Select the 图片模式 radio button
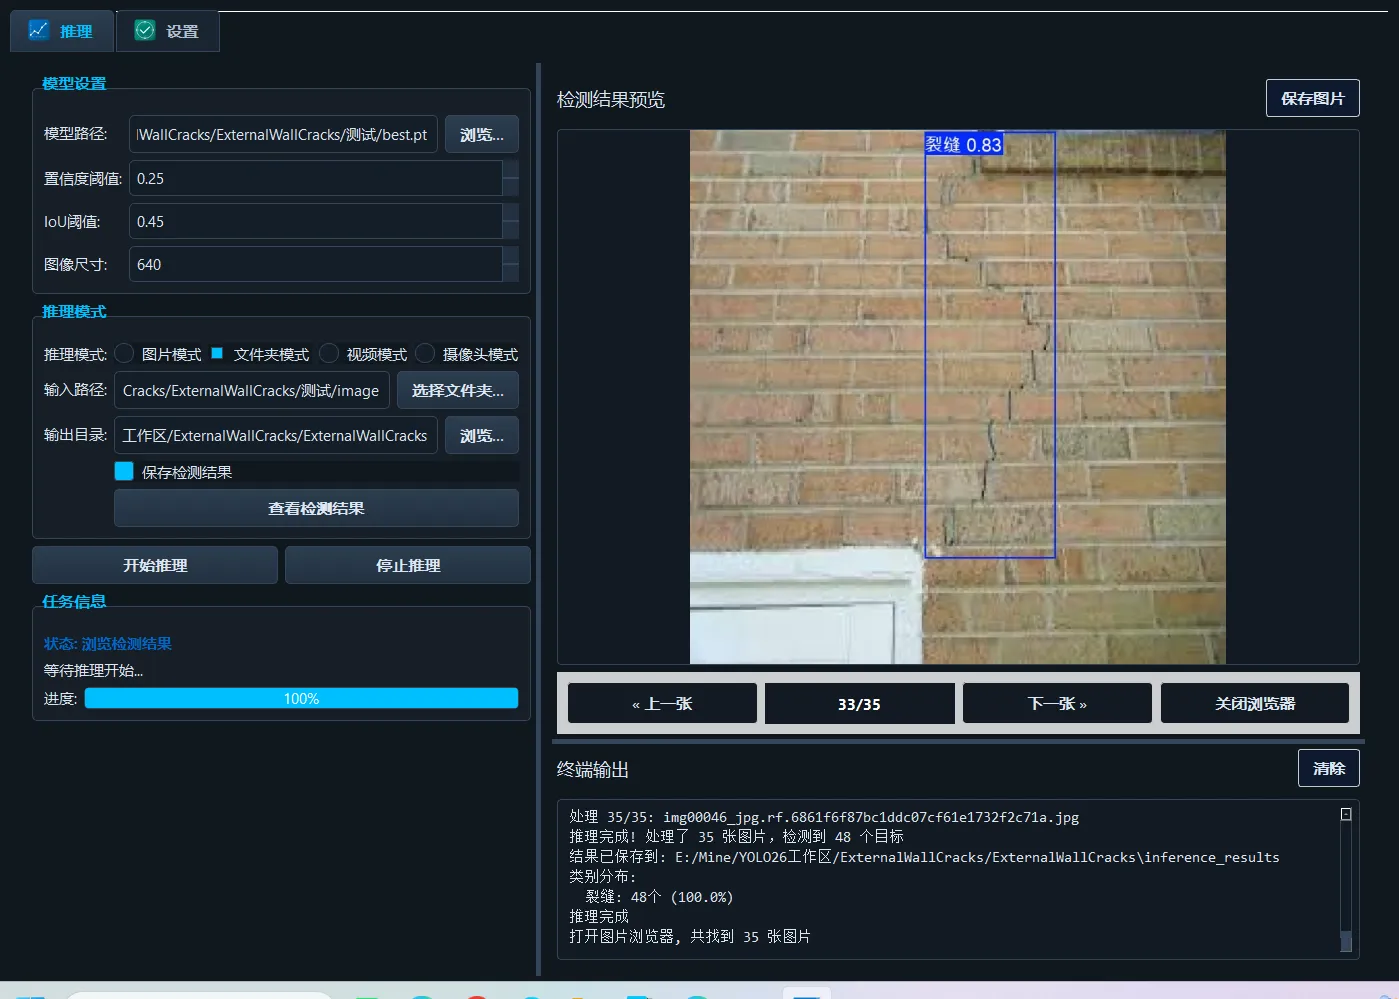The height and width of the screenshot is (999, 1399). [124, 353]
